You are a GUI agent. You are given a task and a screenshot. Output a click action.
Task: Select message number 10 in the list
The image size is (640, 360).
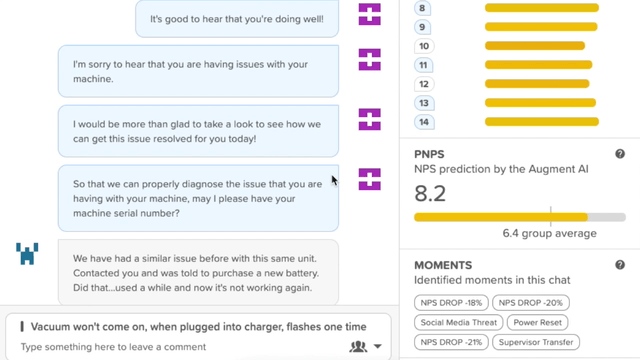(x=424, y=46)
